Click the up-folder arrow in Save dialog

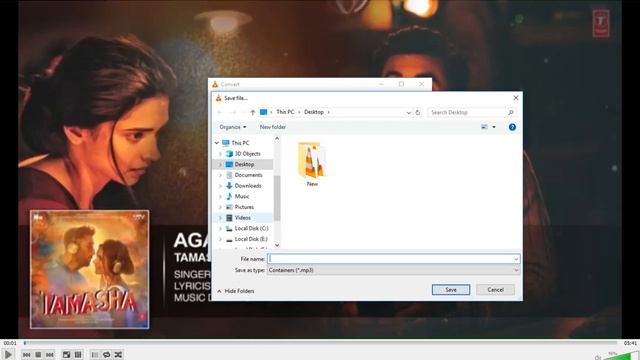[x=252, y=112]
